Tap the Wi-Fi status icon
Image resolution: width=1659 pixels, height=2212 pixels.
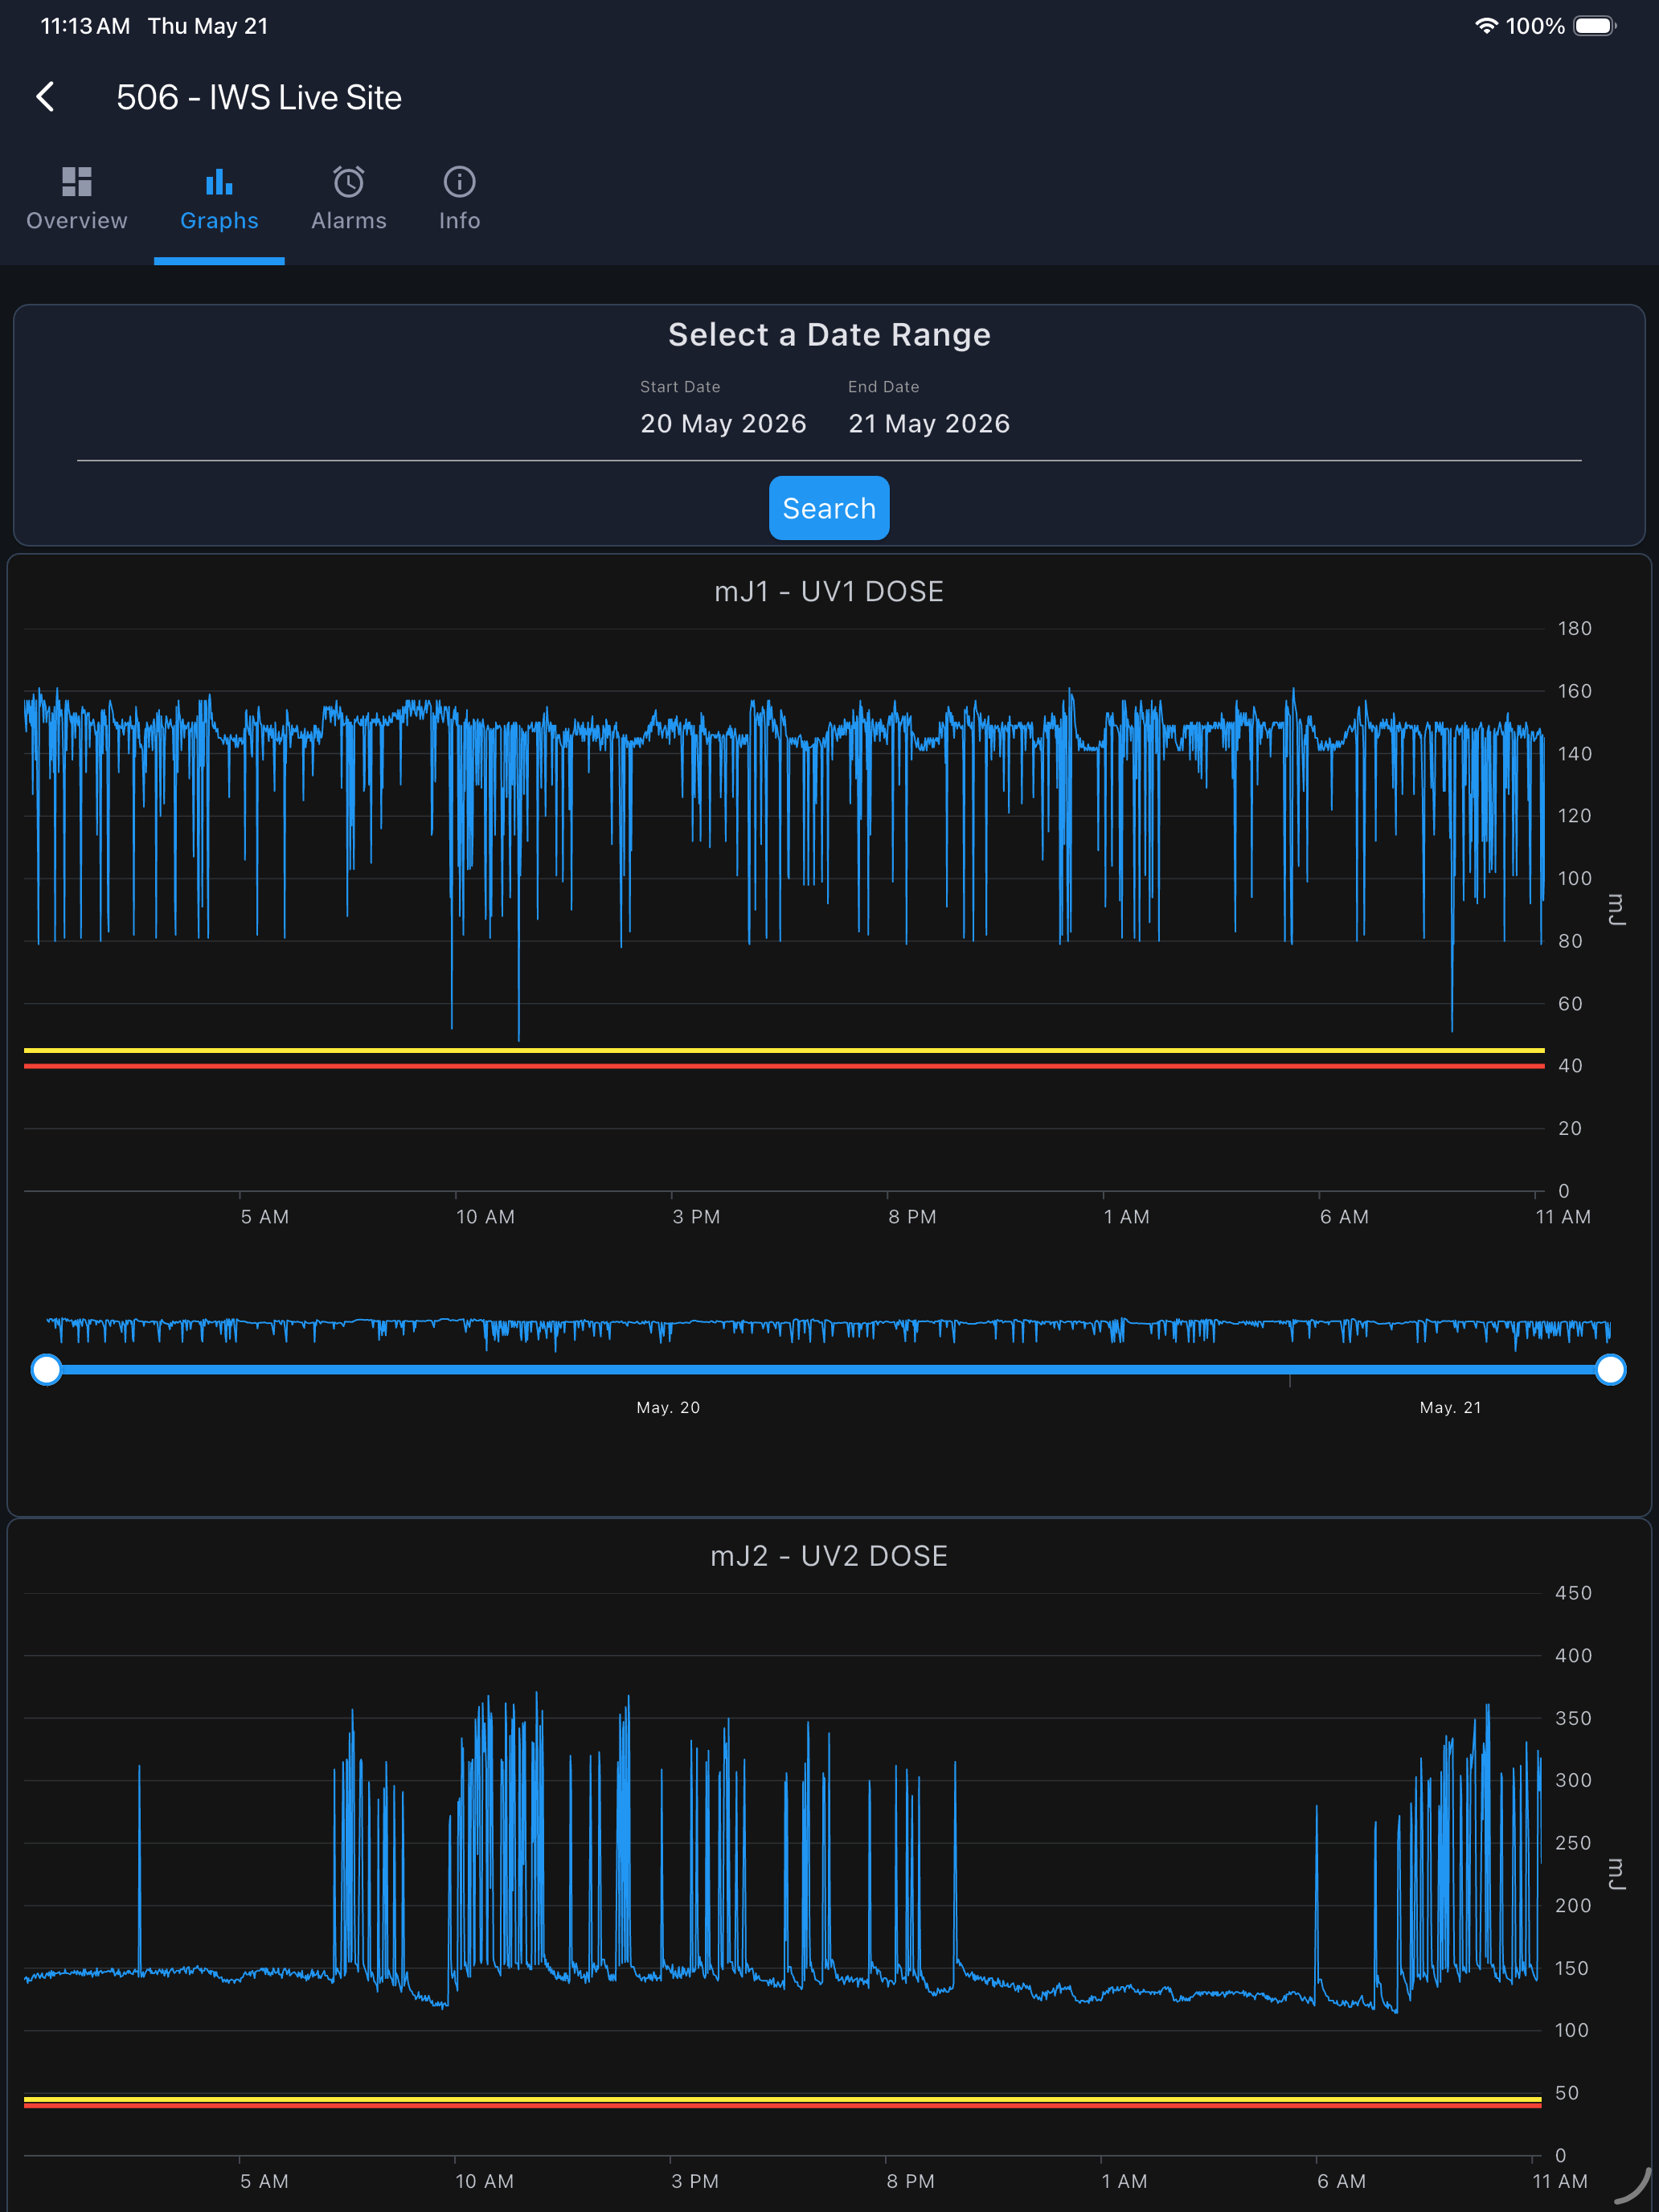[x=1486, y=26]
